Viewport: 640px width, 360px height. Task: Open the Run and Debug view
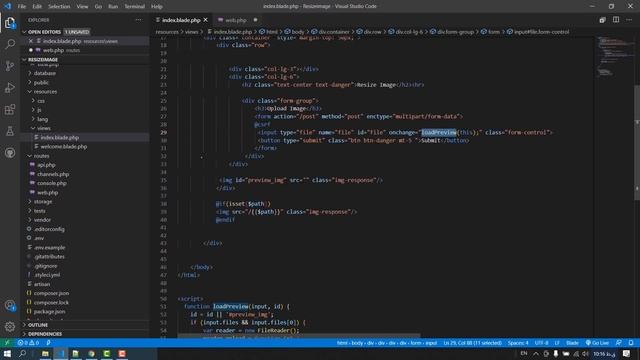10,88
